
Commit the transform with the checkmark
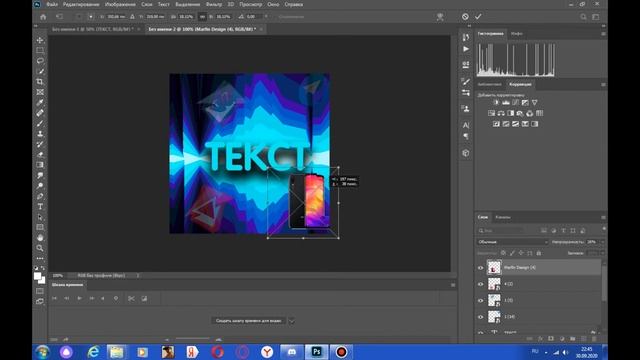coord(478,17)
